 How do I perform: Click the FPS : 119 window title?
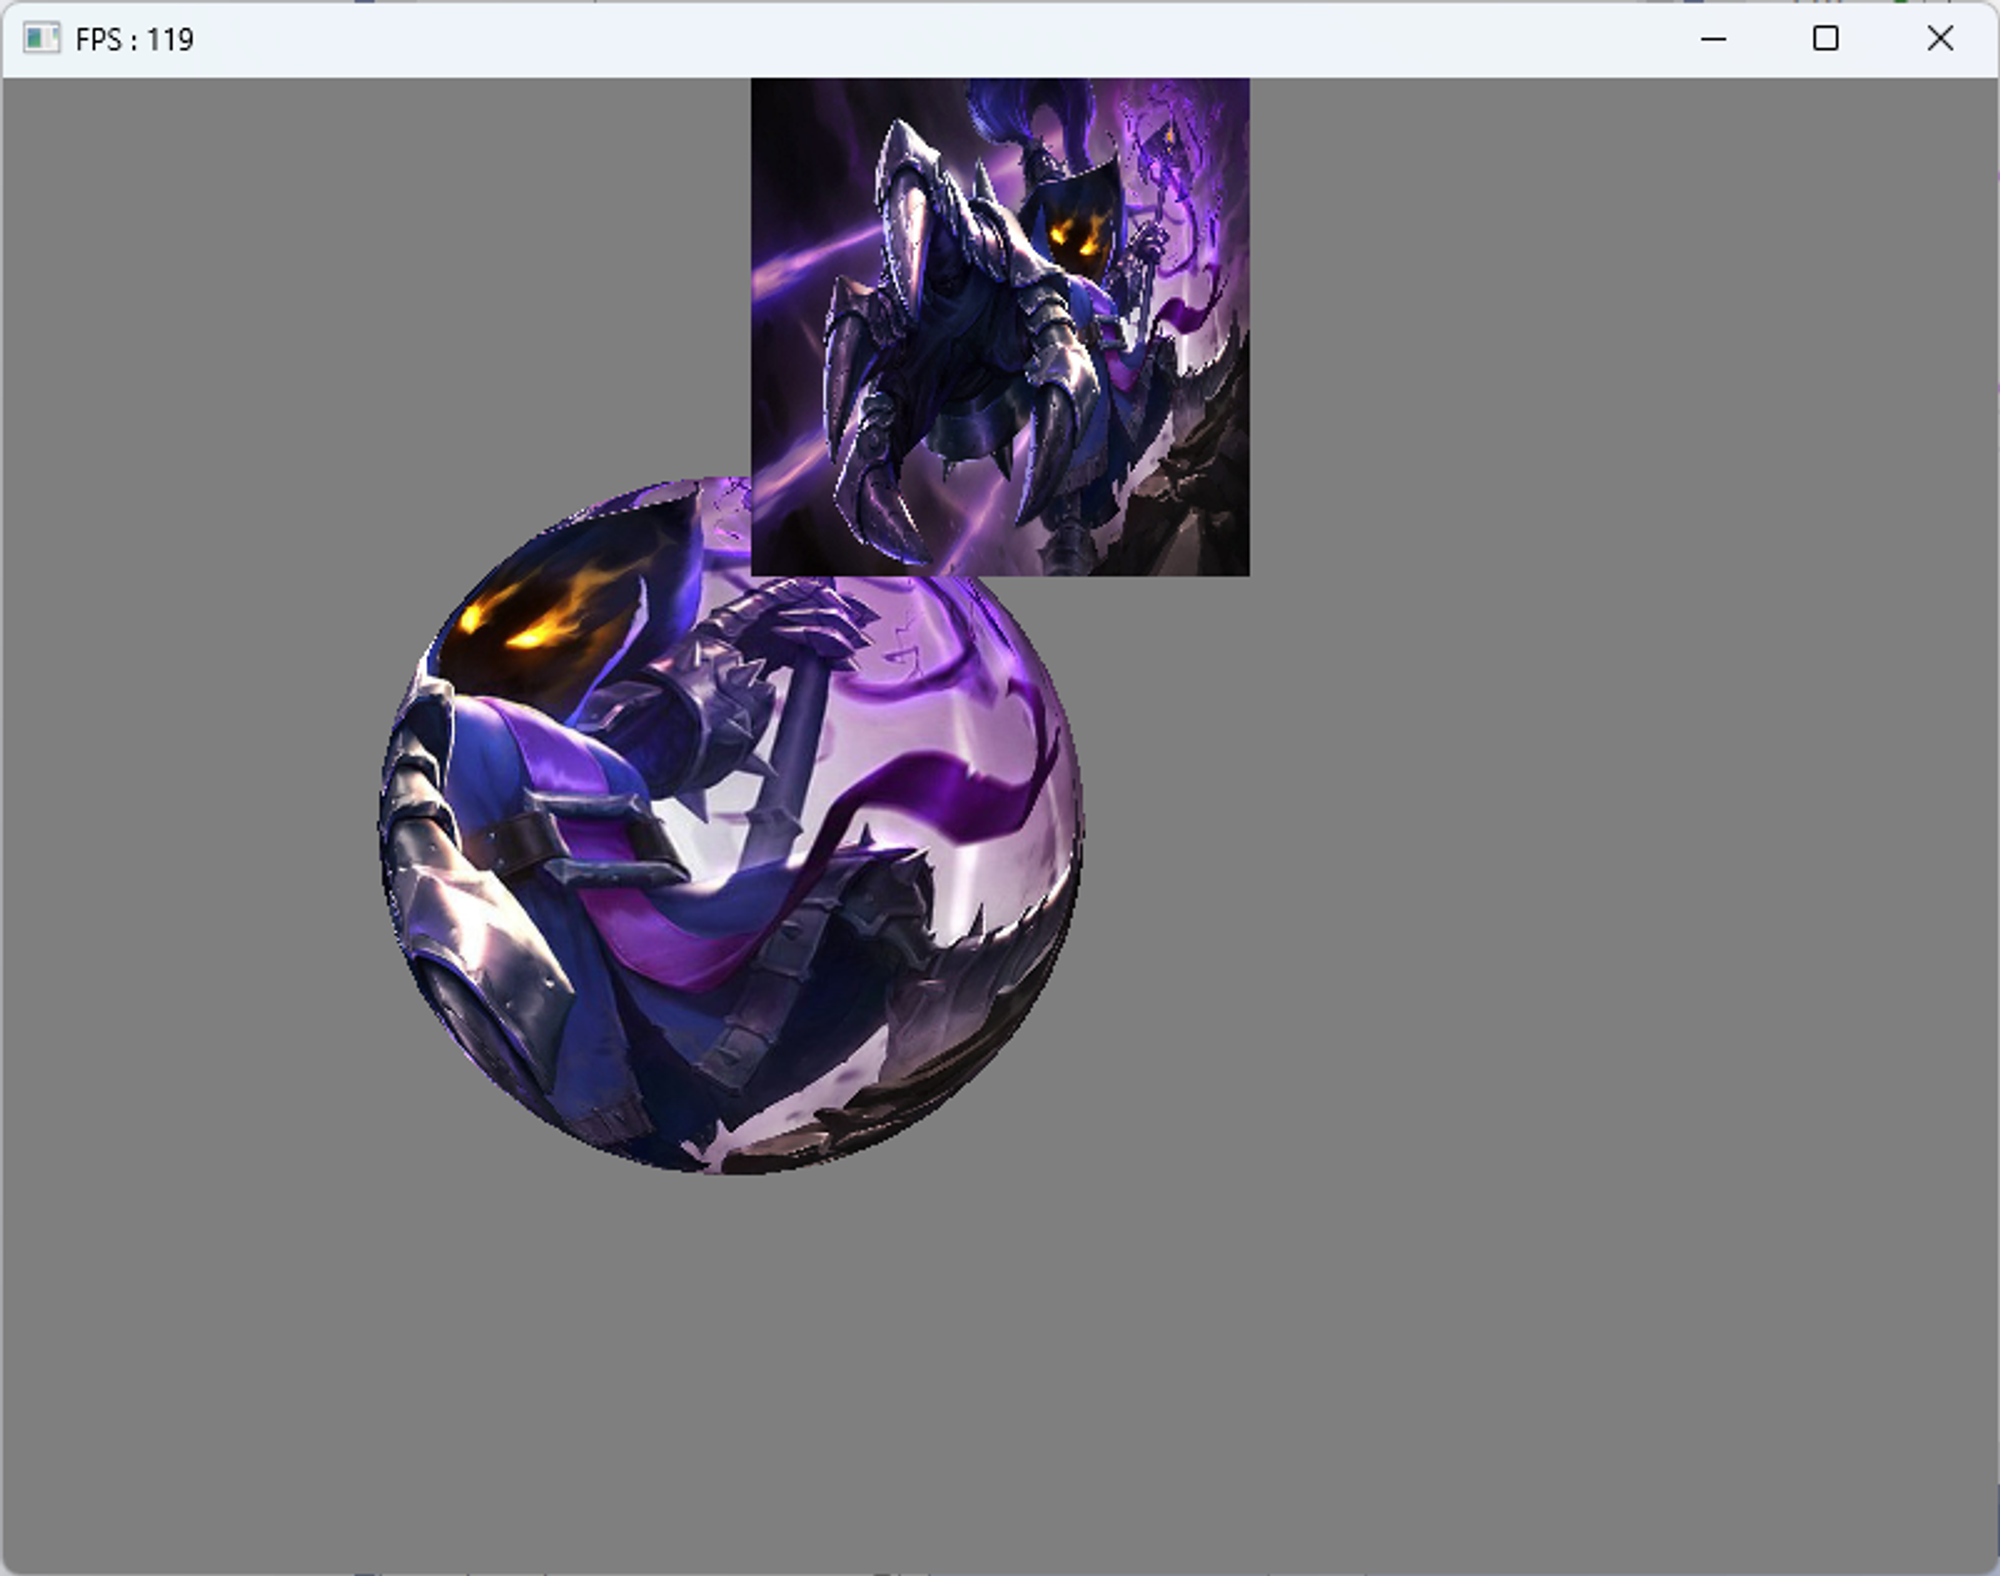pos(134,40)
